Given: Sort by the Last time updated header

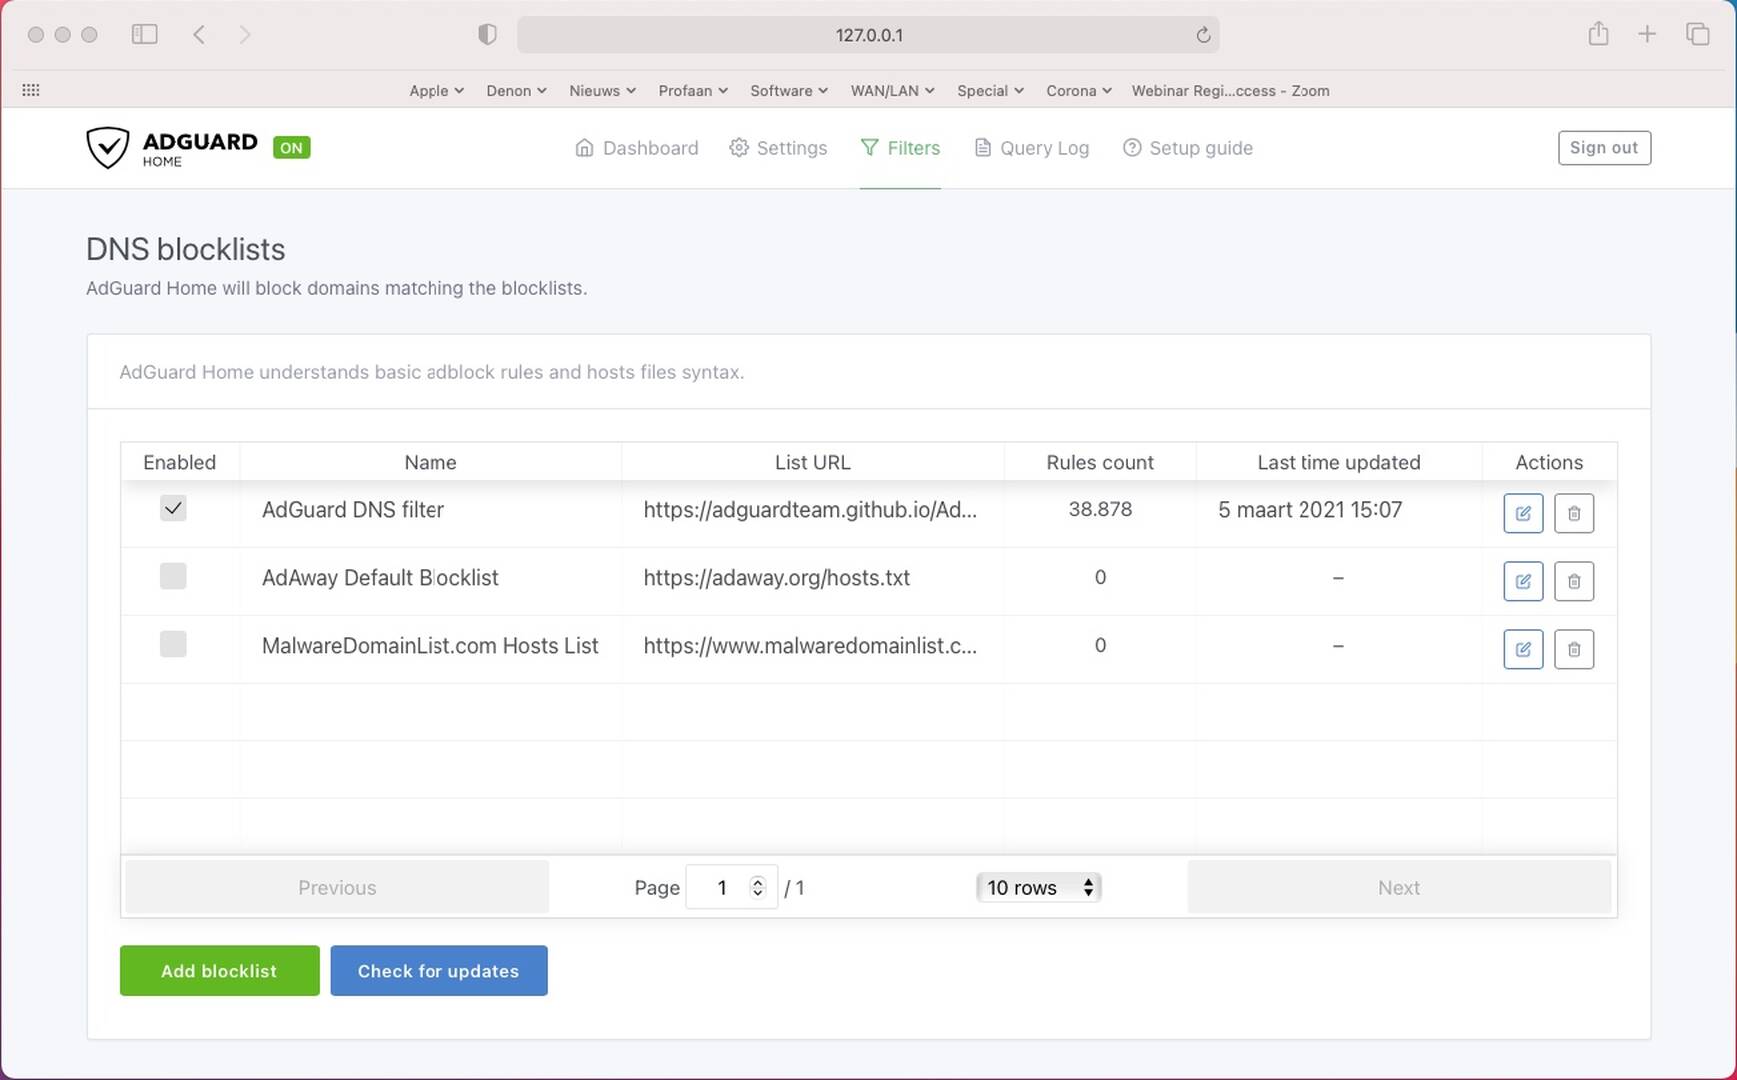Looking at the screenshot, I should (x=1339, y=462).
